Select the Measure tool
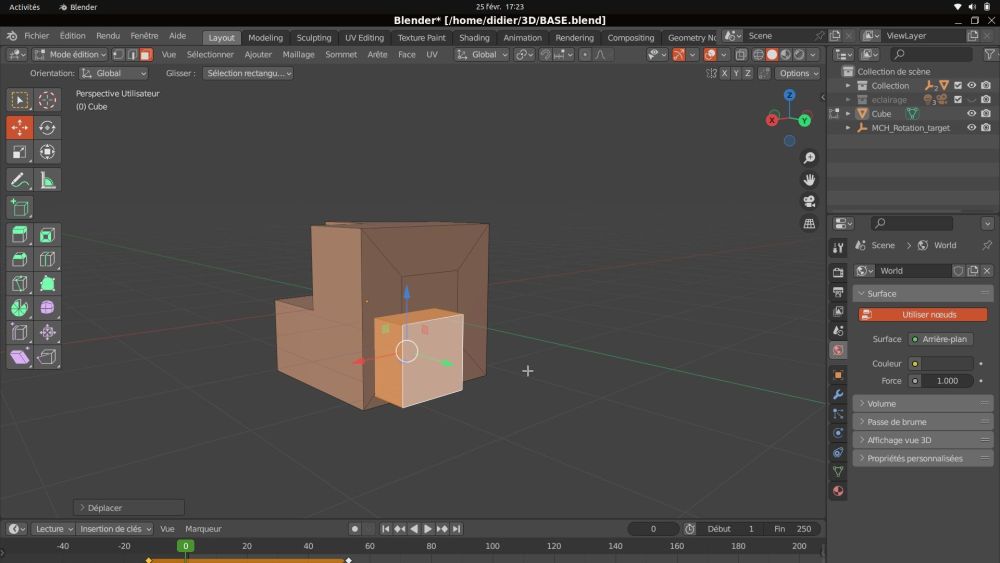Image resolution: width=1000 pixels, height=563 pixels. coord(47,180)
